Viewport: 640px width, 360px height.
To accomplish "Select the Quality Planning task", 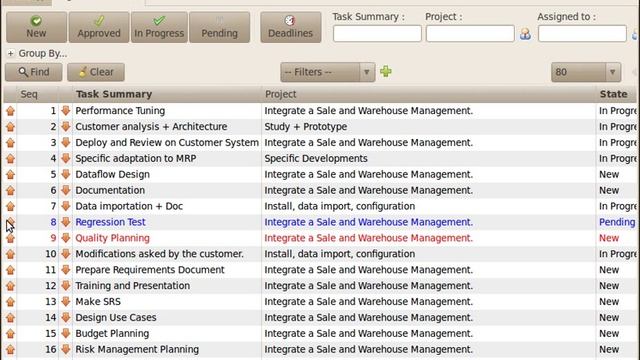I will (113, 238).
